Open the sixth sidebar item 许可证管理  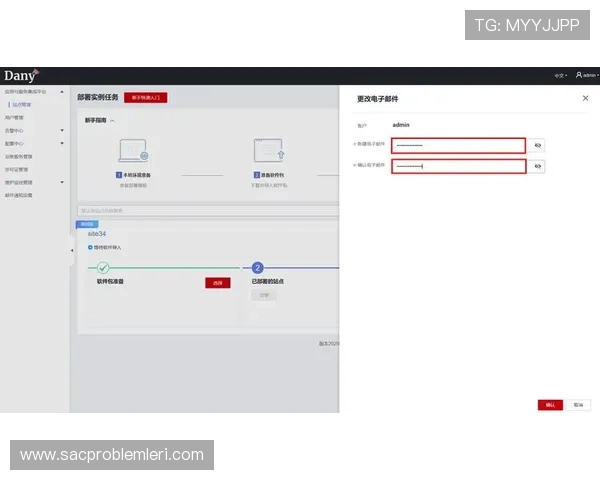(16, 170)
